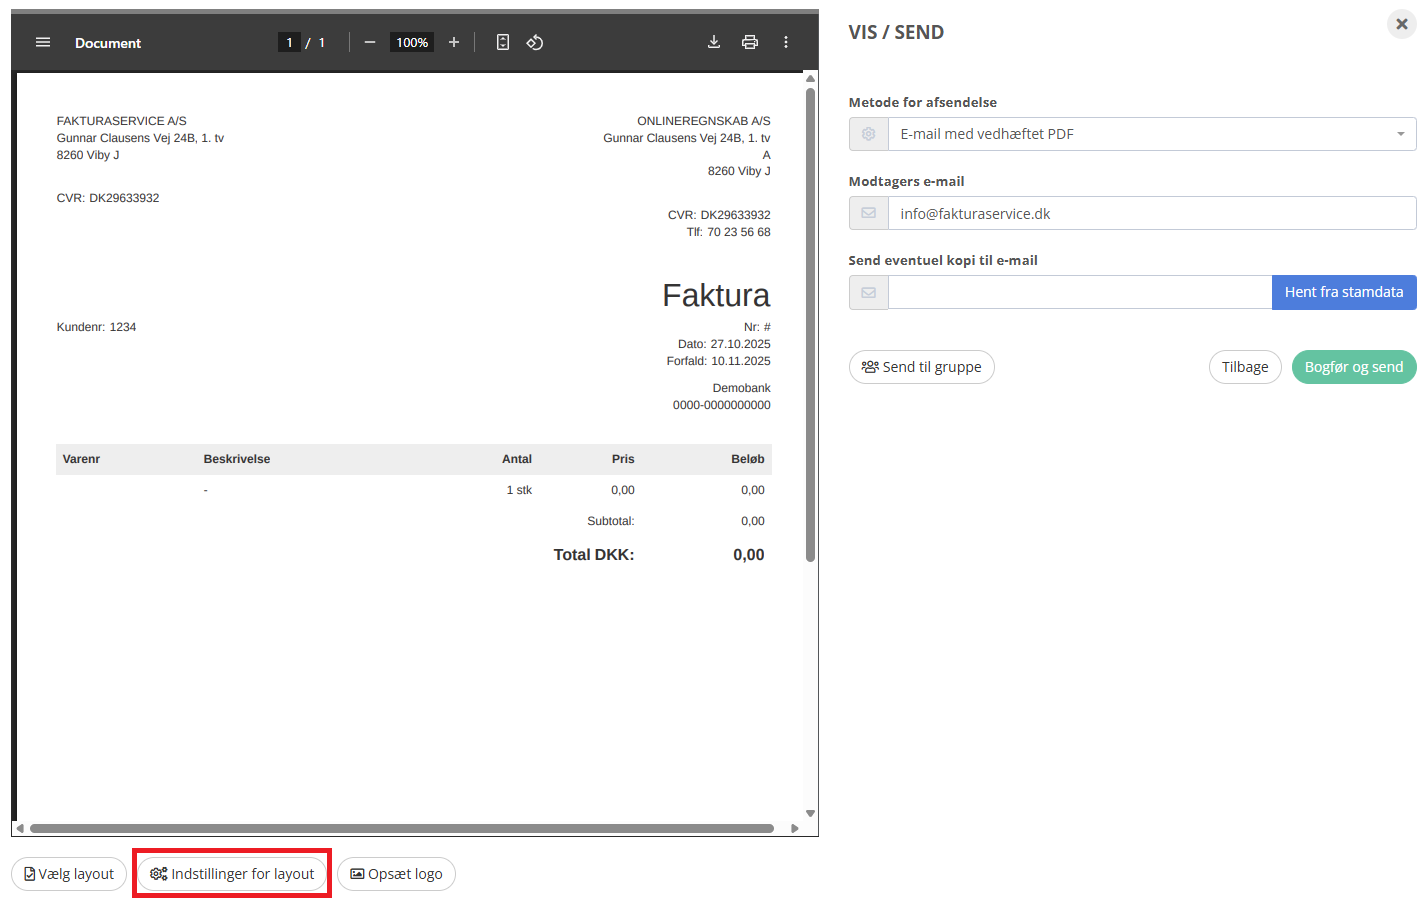
Task: Download the invoice PDF
Action: [x=713, y=42]
